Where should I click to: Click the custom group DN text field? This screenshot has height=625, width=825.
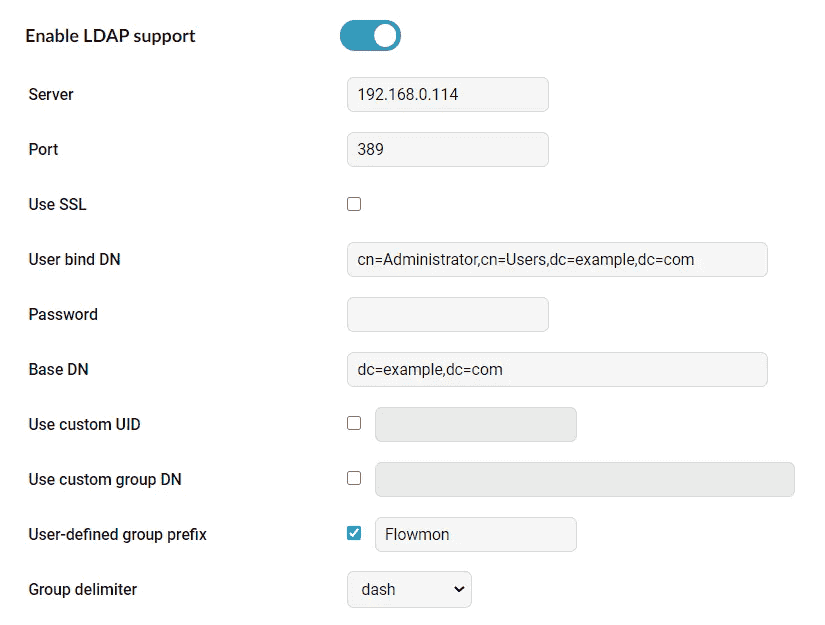tap(584, 479)
